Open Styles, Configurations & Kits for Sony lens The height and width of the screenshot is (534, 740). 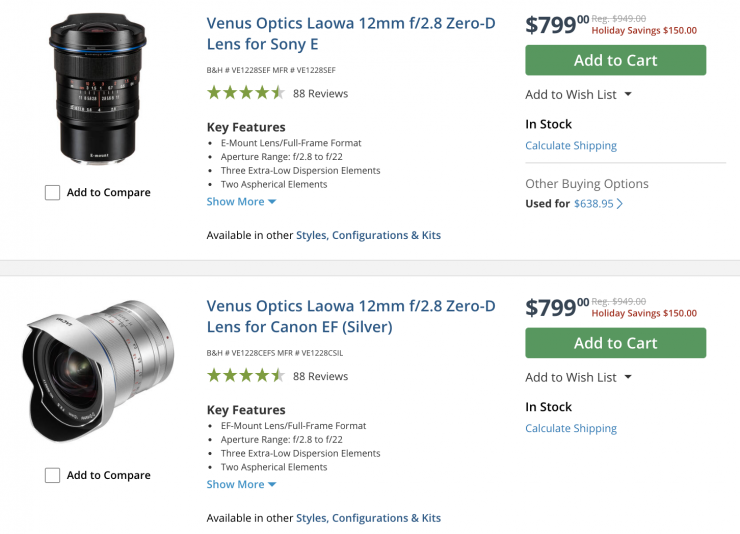[368, 236]
